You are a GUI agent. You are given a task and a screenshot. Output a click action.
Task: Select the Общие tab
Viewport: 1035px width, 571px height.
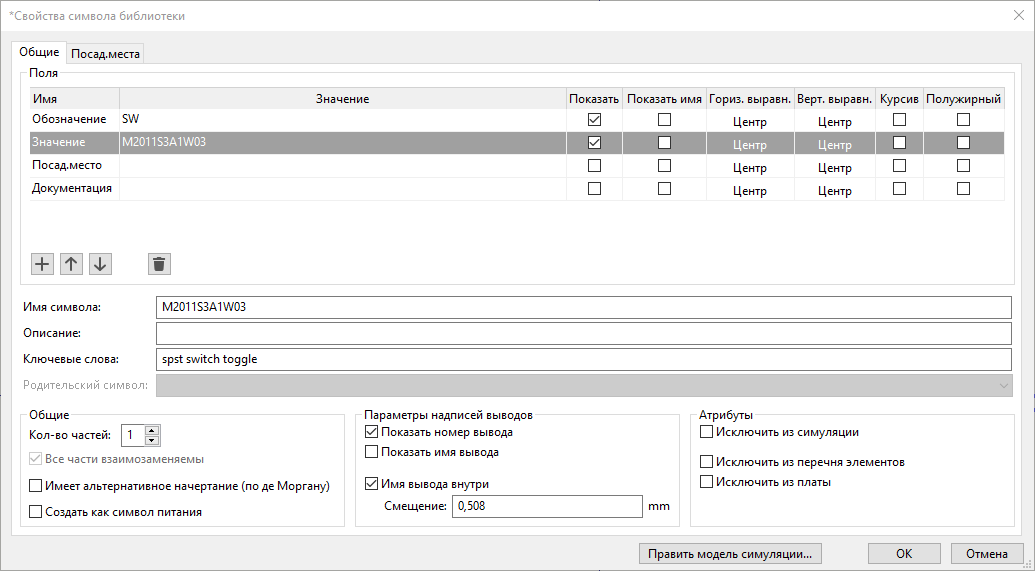coord(40,52)
